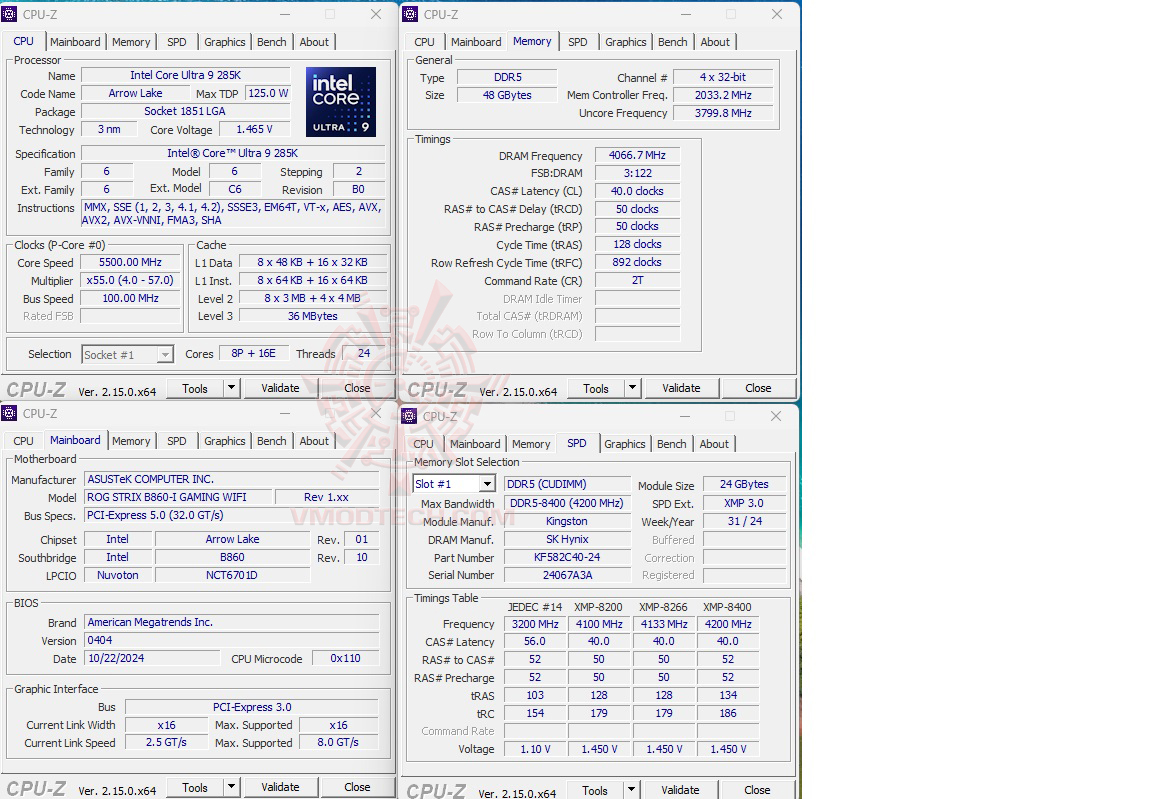Click the Module Manuf. Kingston value
This screenshot has width=1152, height=799.
567,521
